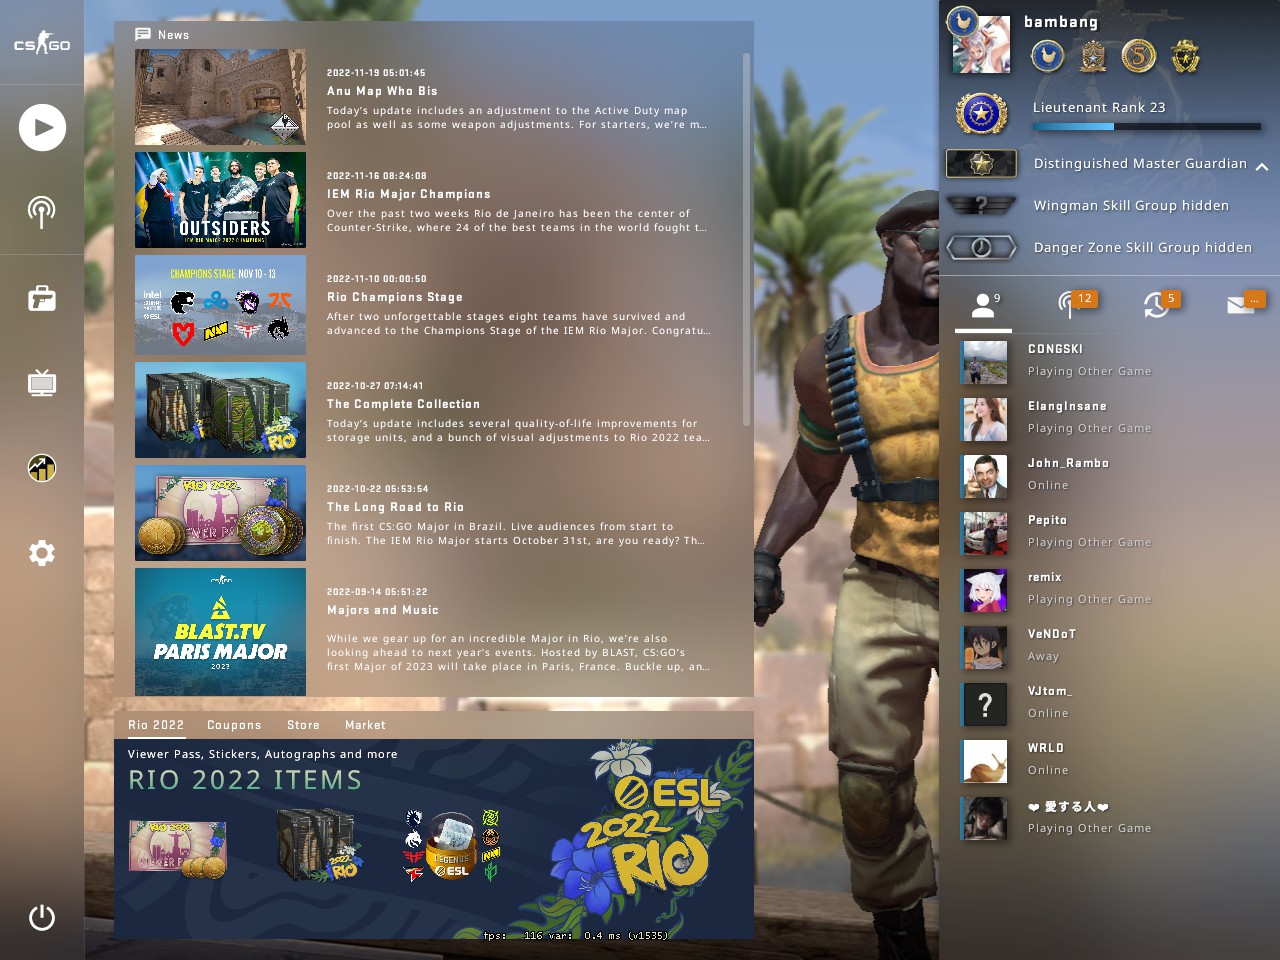Click WRLD's snail avatar
The height and width of the screenshot is (960, 1280).
[x=985, y=762]
